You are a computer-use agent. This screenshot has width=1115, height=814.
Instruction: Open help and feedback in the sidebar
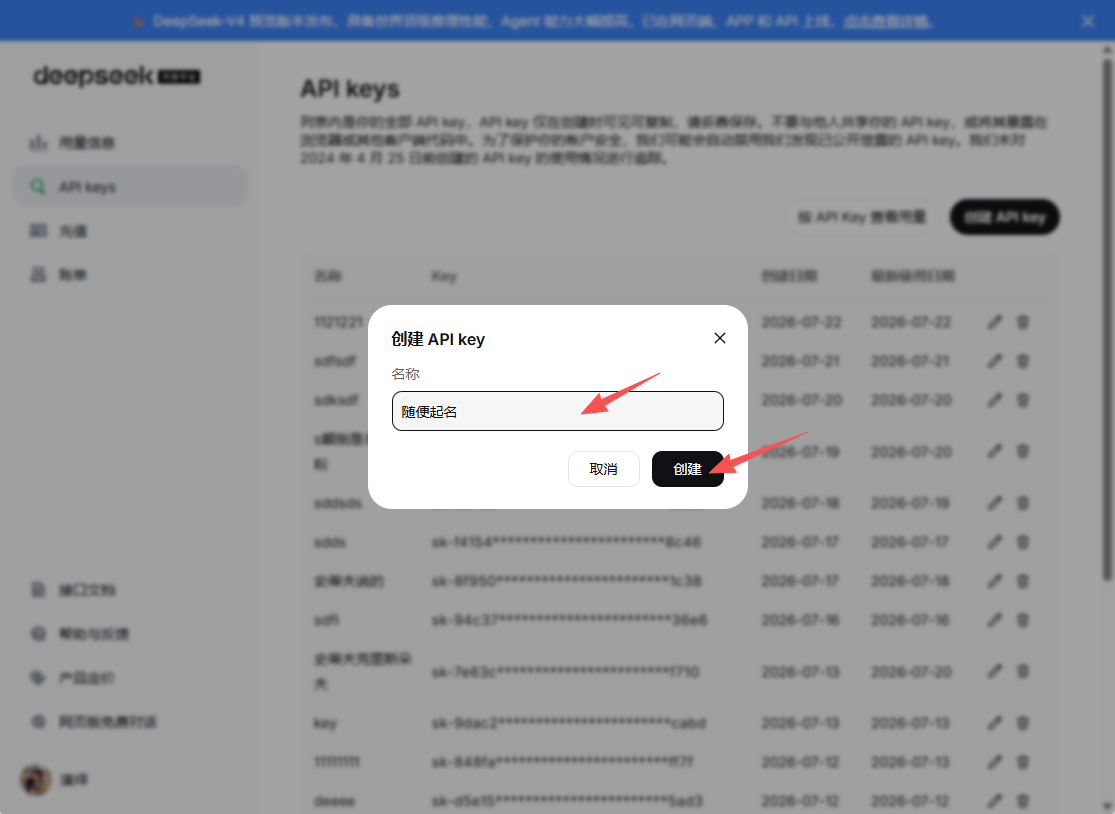click(x=130, y=633)
